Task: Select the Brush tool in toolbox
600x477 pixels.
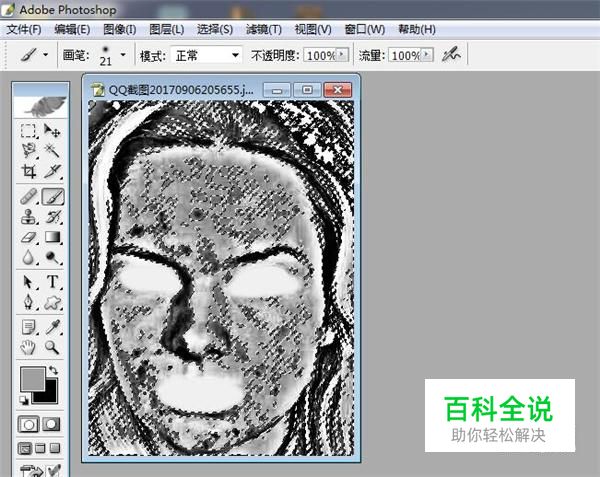Action: 53,197
